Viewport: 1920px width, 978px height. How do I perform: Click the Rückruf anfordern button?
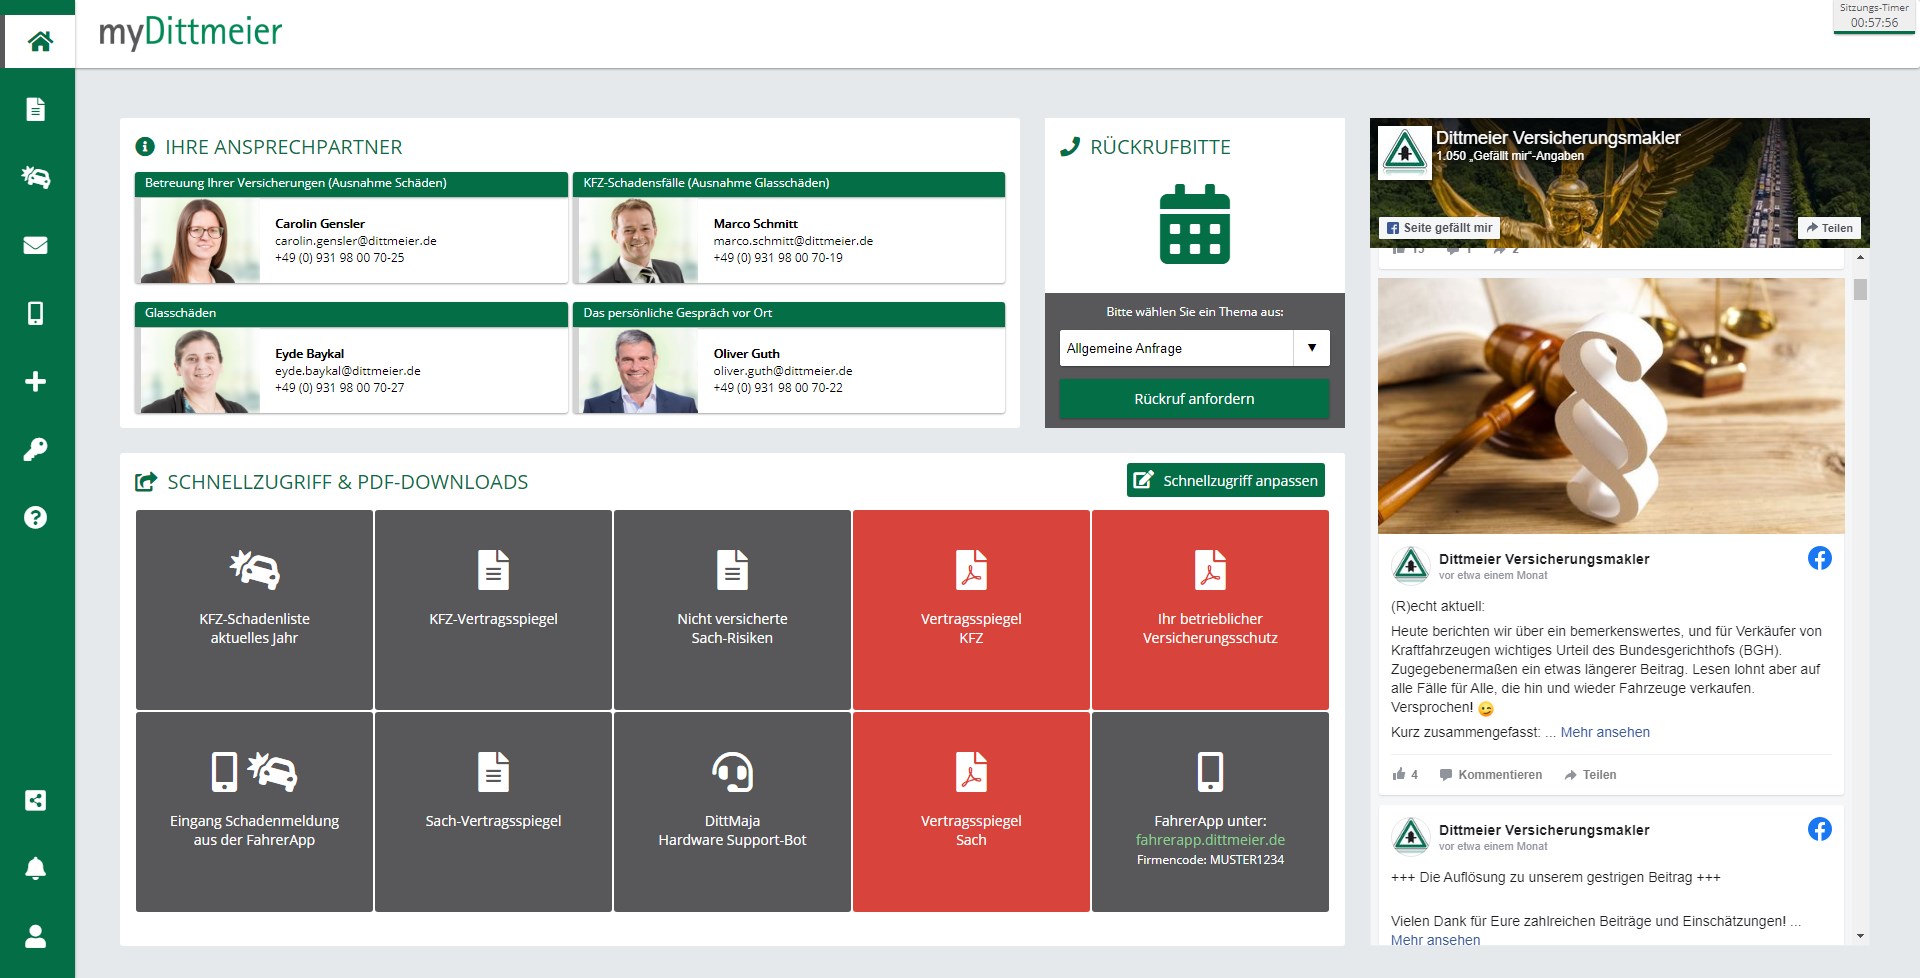point(1194,399)
